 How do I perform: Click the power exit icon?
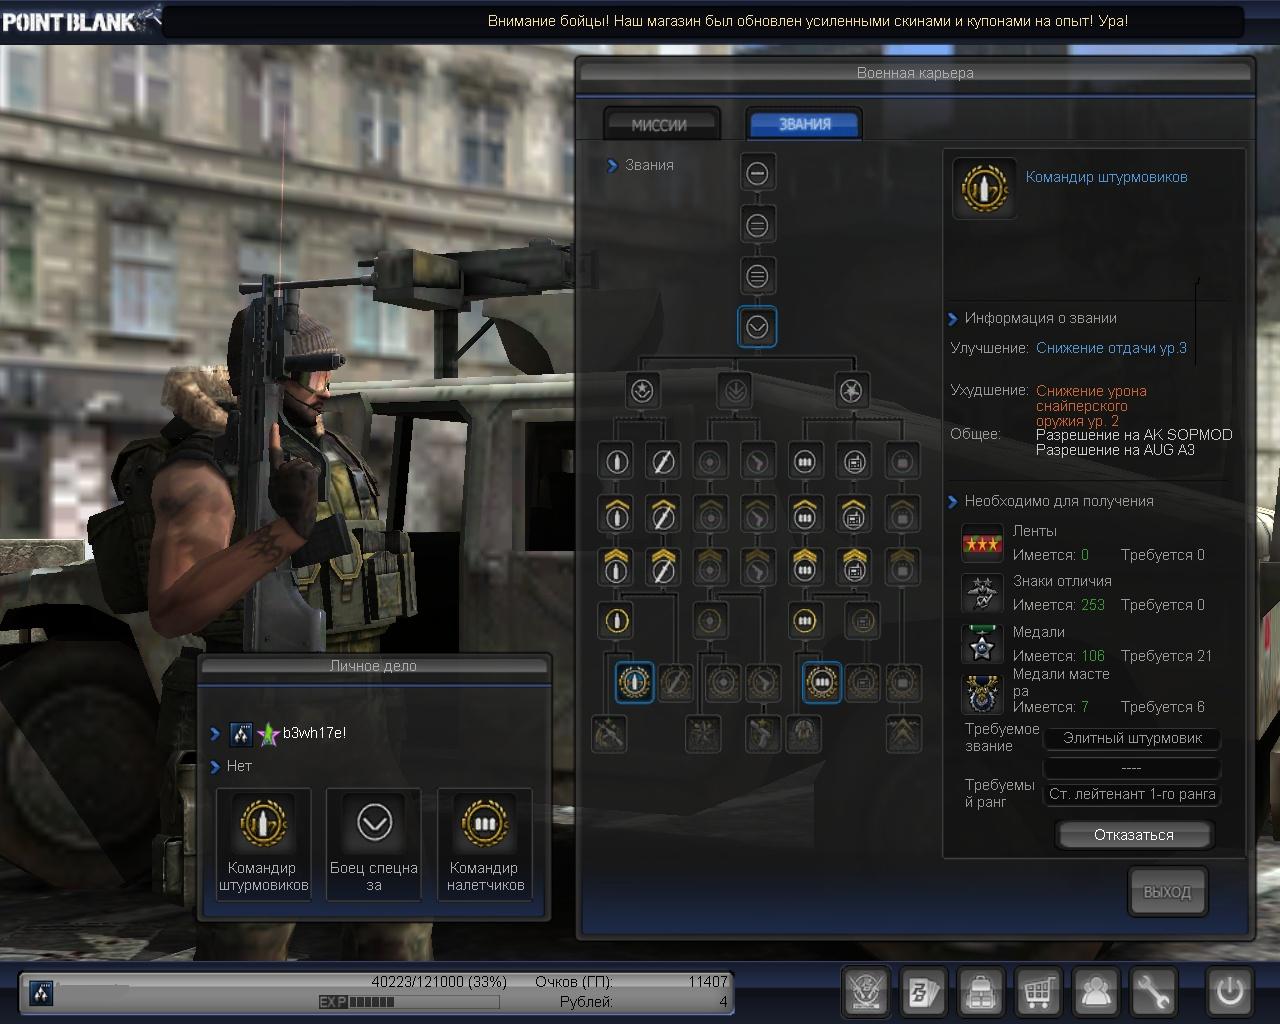pyautogui.click(x=1229, y=992)
